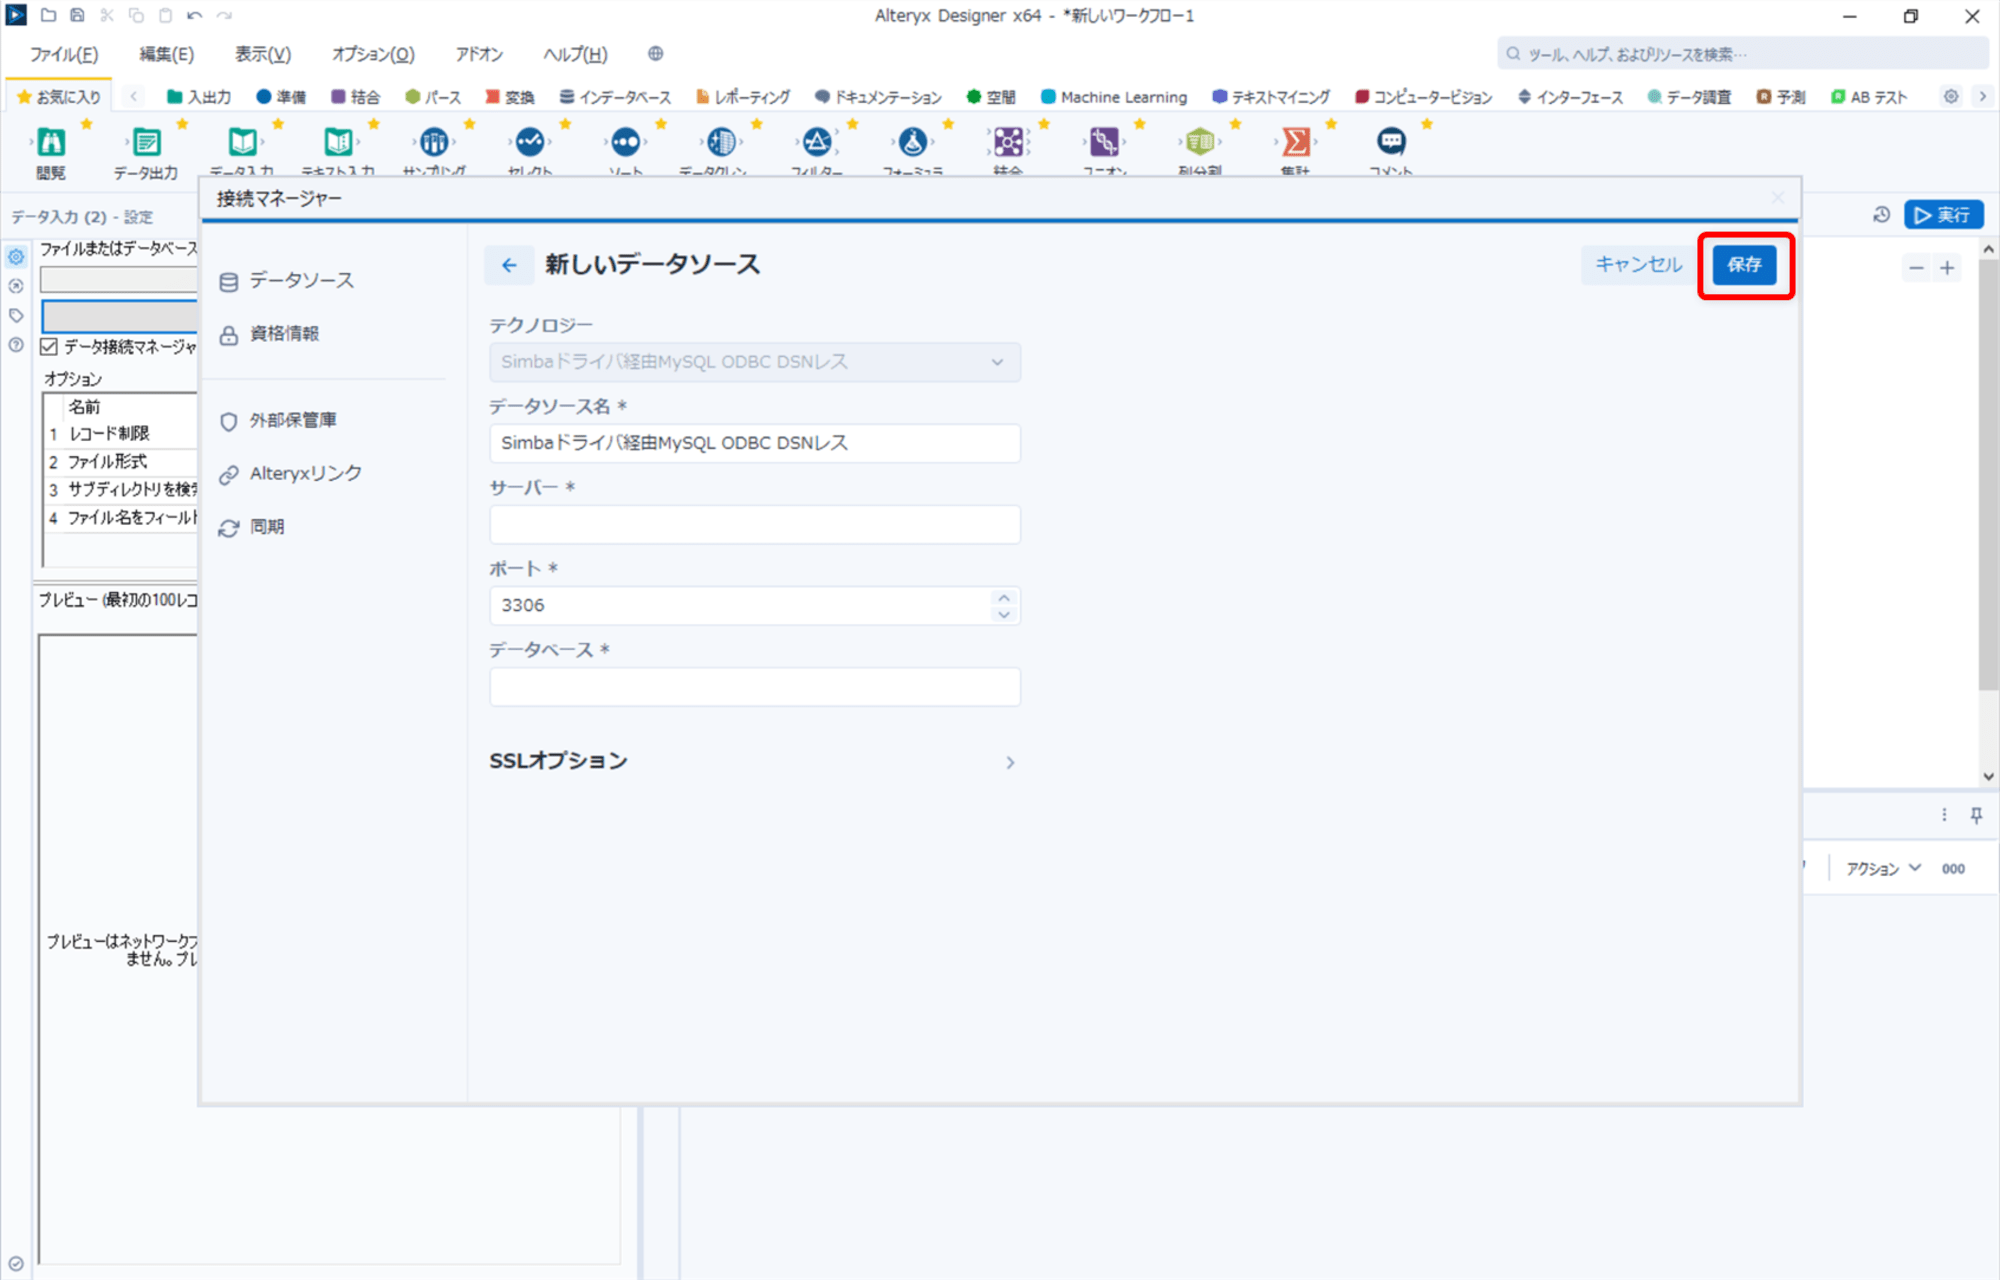Open the help question mark side tab
This screenshot has width=2000, height=1280.
(x=16, y=345)
